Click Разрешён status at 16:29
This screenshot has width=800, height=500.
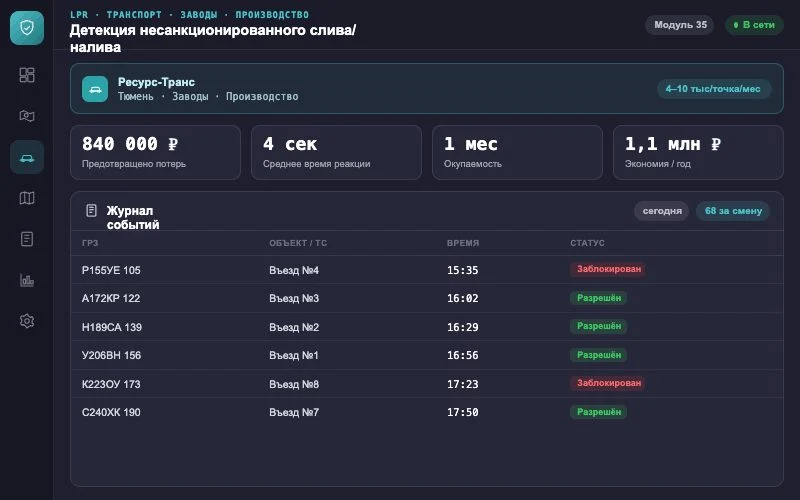coord(598,326)
